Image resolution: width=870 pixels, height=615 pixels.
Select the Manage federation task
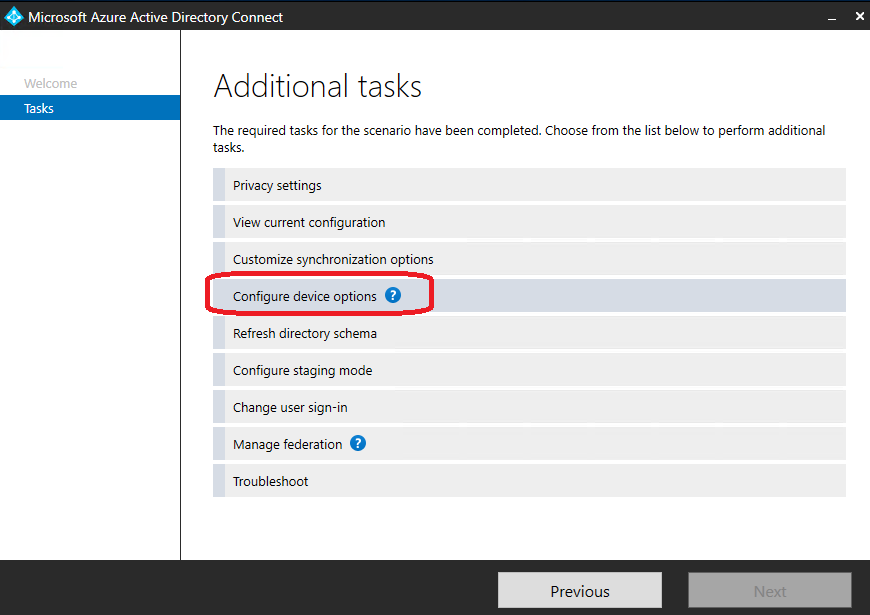point(288,443)
